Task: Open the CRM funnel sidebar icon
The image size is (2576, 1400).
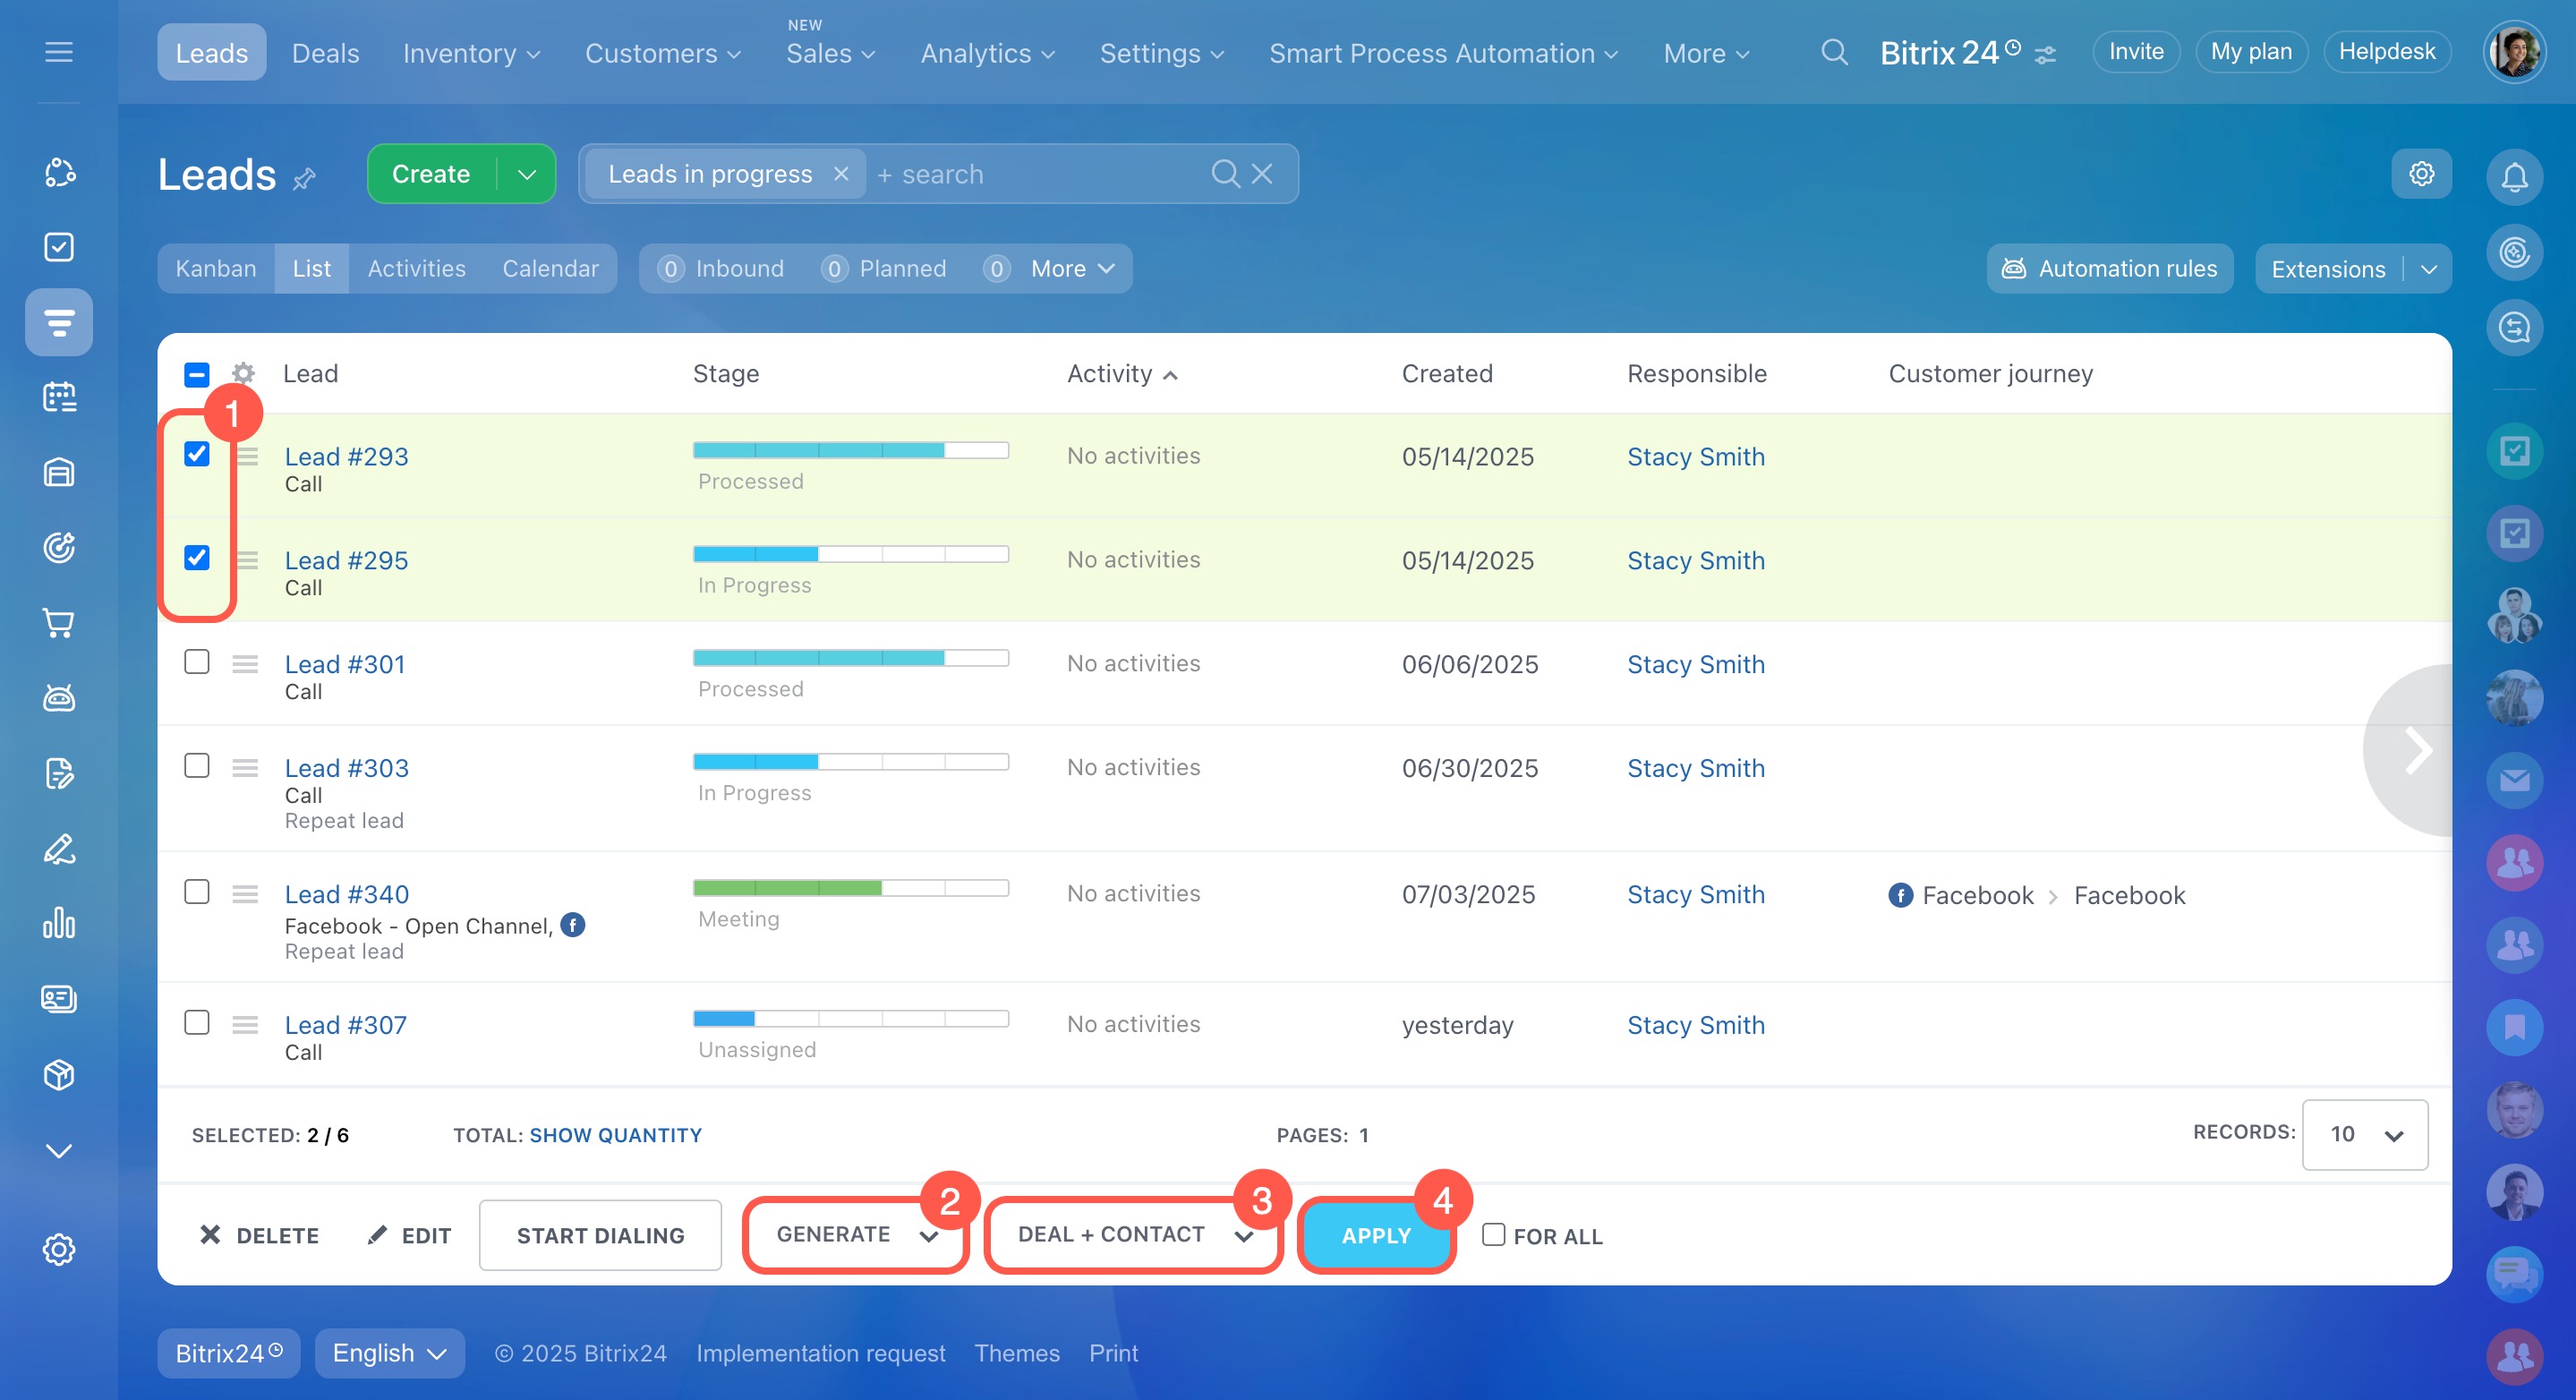Action: 59,322
